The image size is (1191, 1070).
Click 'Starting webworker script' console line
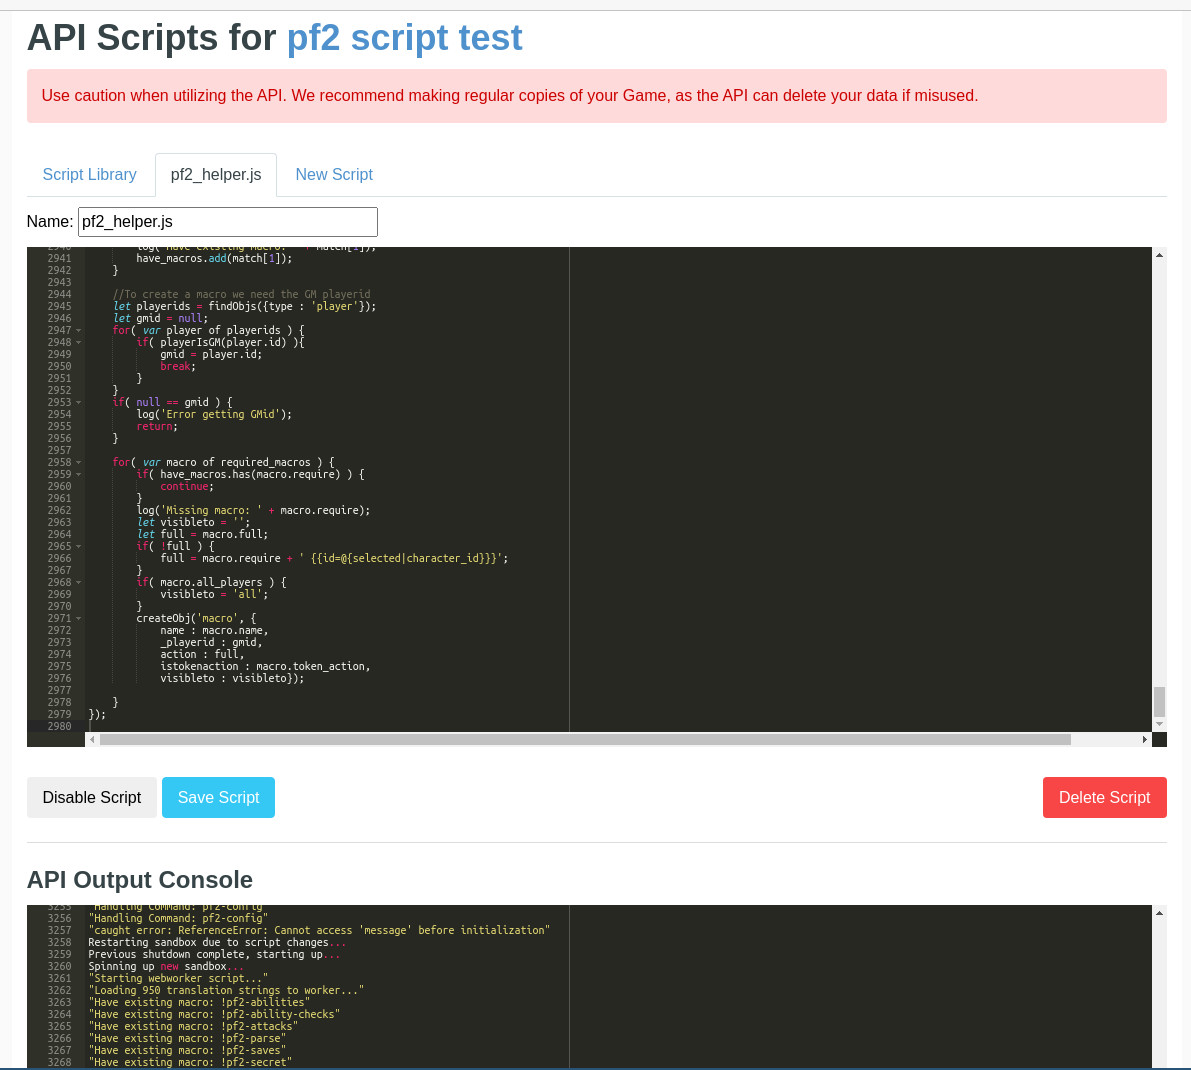[178, 979]
